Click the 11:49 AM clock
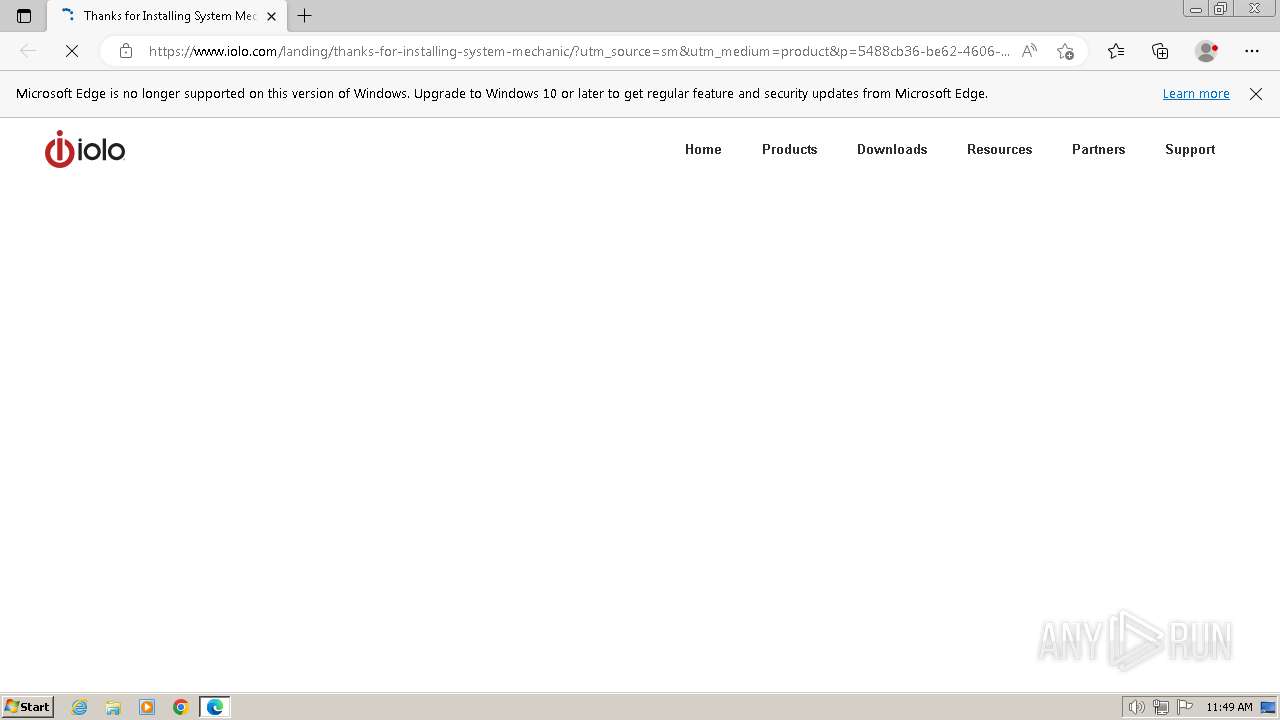The height and width of the screenshot is (720, 1280). pyautogui.click(x=1229, y=707)
